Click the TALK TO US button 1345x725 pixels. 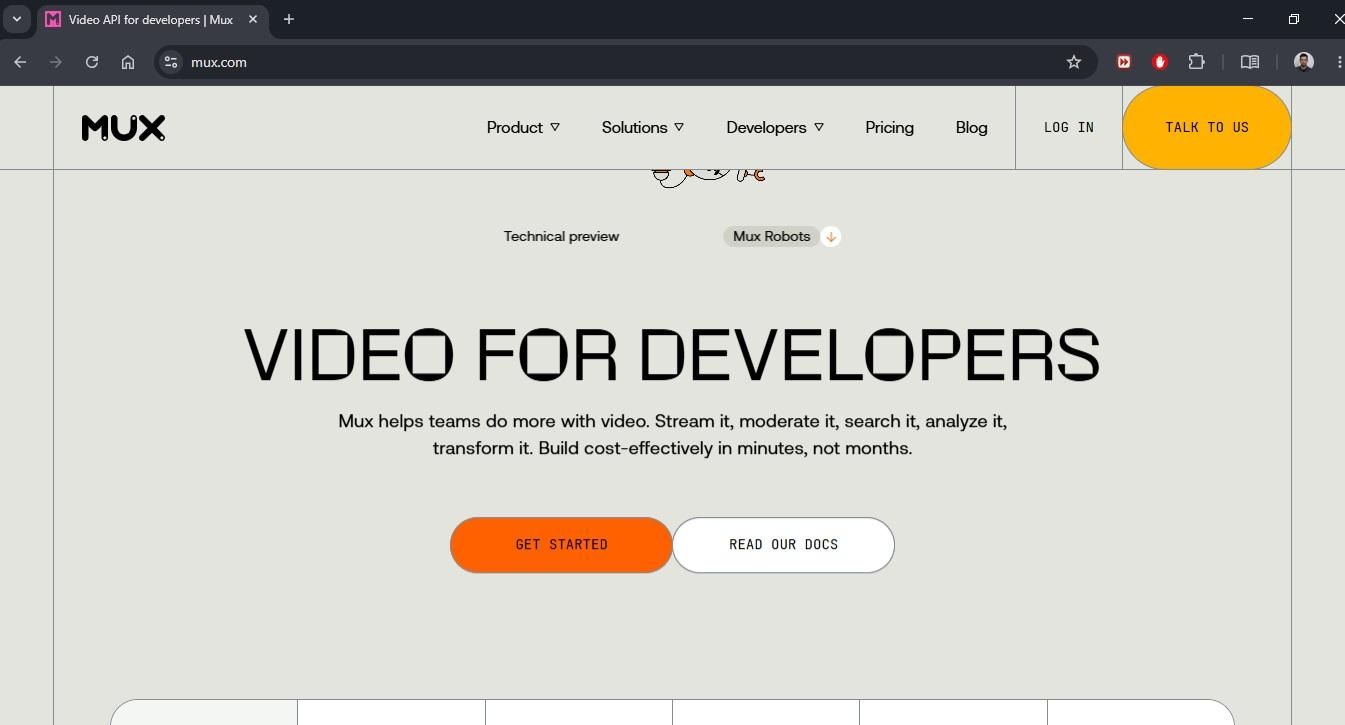pyautogui.click(x=1207, y=127)
